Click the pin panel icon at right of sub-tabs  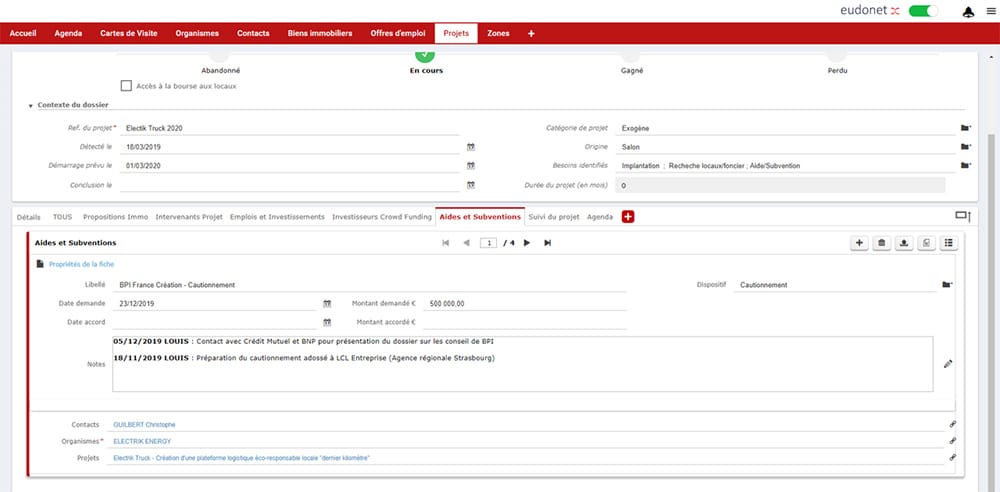pos(963,216)
